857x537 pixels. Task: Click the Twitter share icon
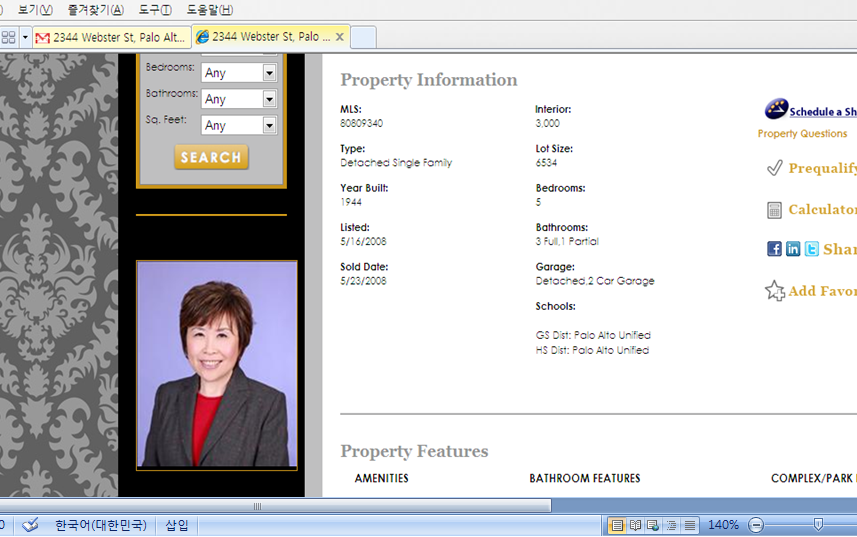[x=812, y=249]
